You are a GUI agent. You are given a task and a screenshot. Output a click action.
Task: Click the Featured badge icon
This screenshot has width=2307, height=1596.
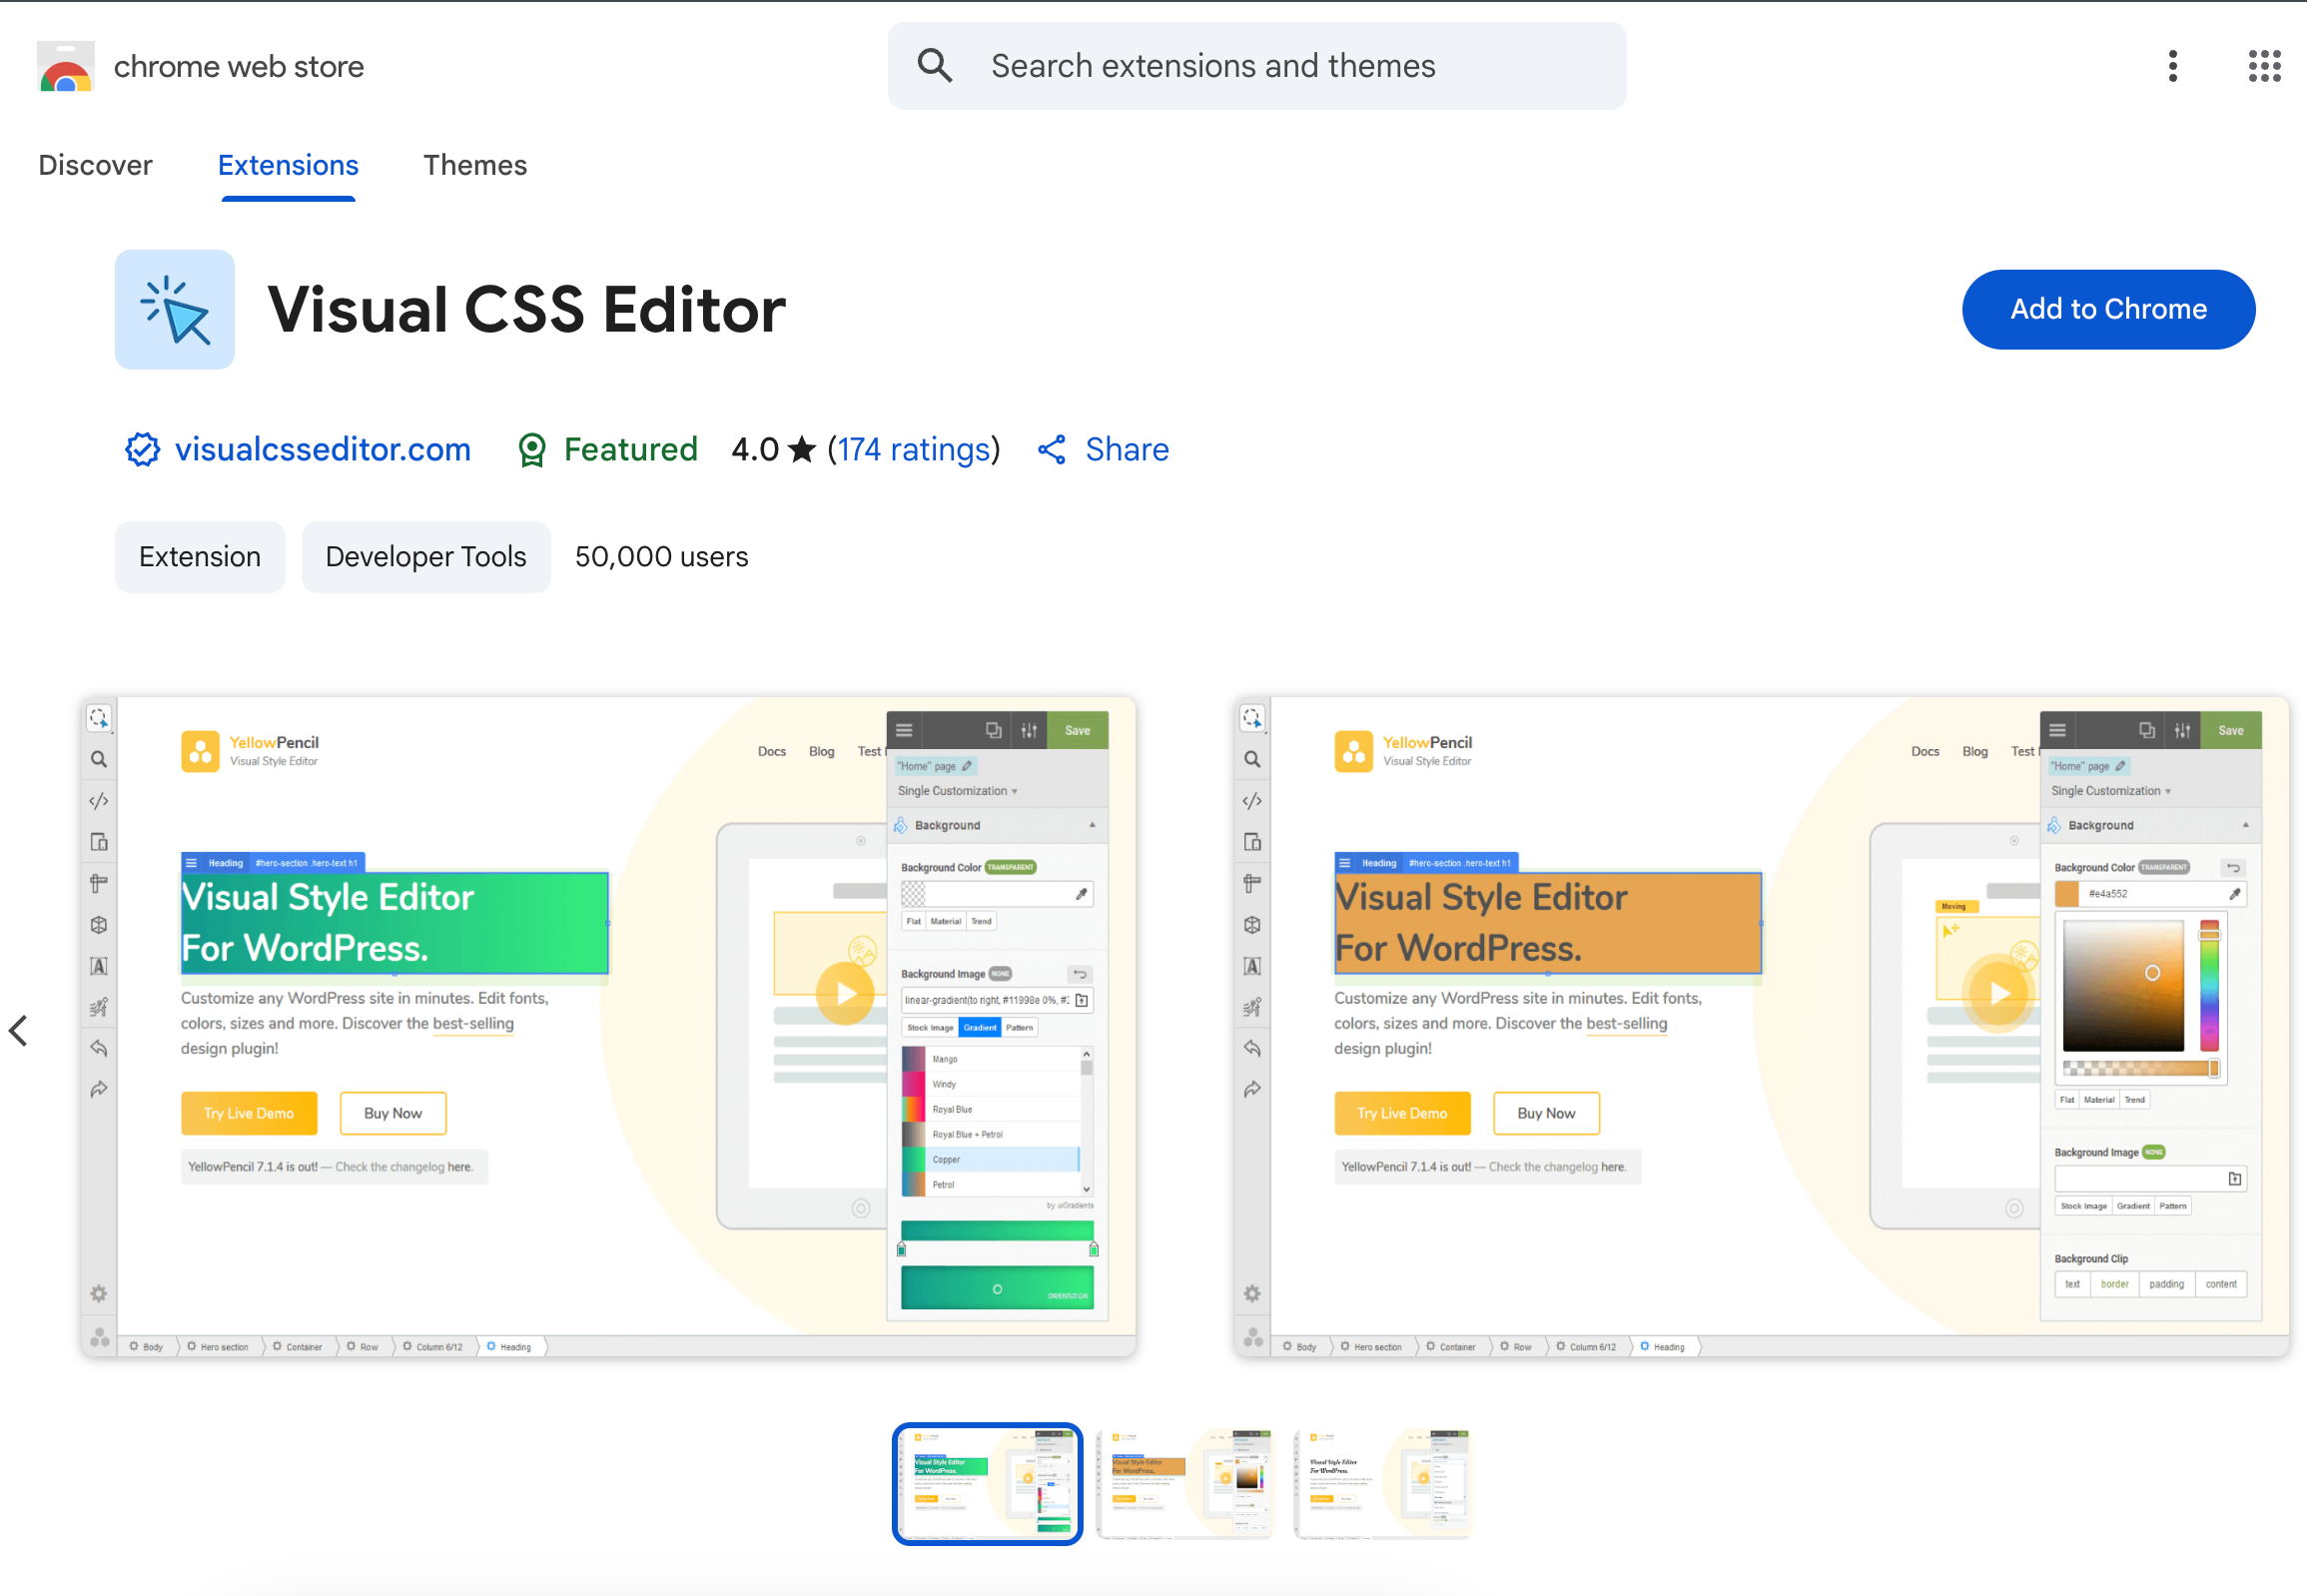click(532, 450)
